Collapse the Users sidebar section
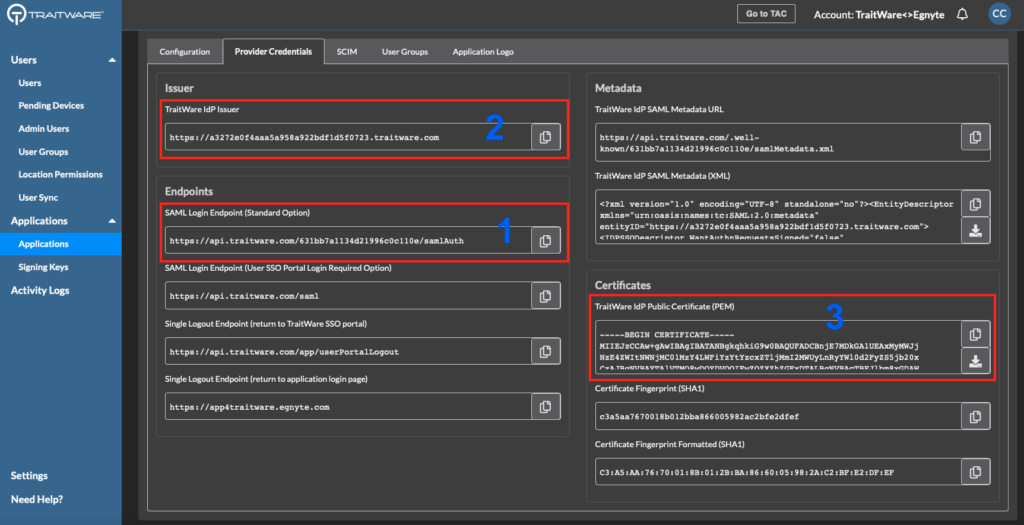This screenshot has width=1024, height=525. click(x=112, y=60)
